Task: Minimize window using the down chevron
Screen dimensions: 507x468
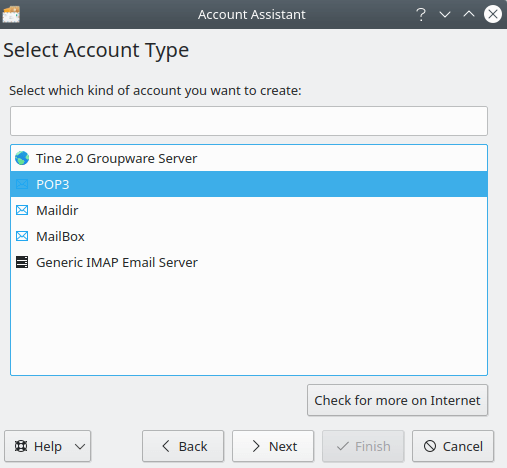Action: pos(445,14)
